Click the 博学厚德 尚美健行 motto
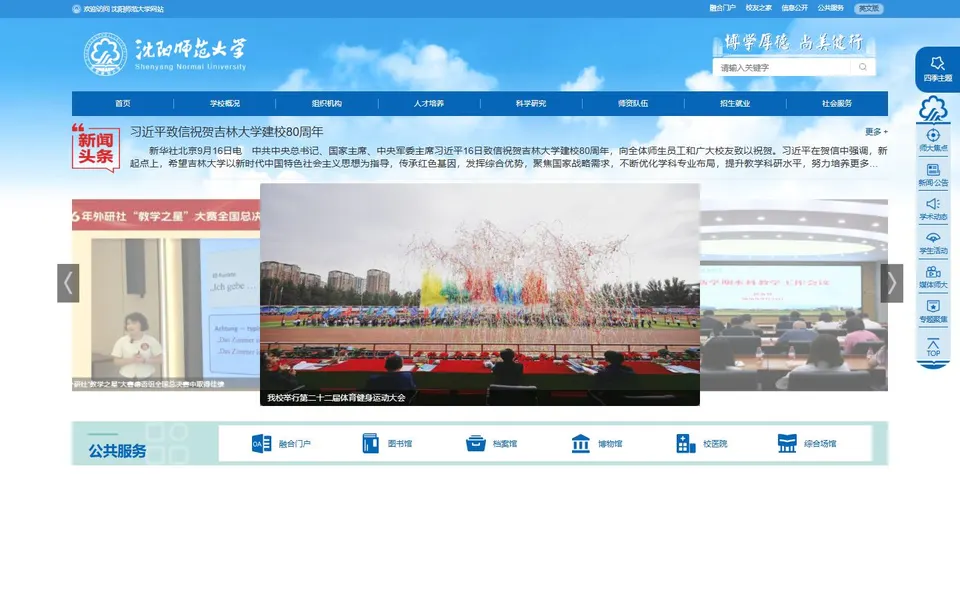Screen dimensions: 960x600 click(794, 42)
